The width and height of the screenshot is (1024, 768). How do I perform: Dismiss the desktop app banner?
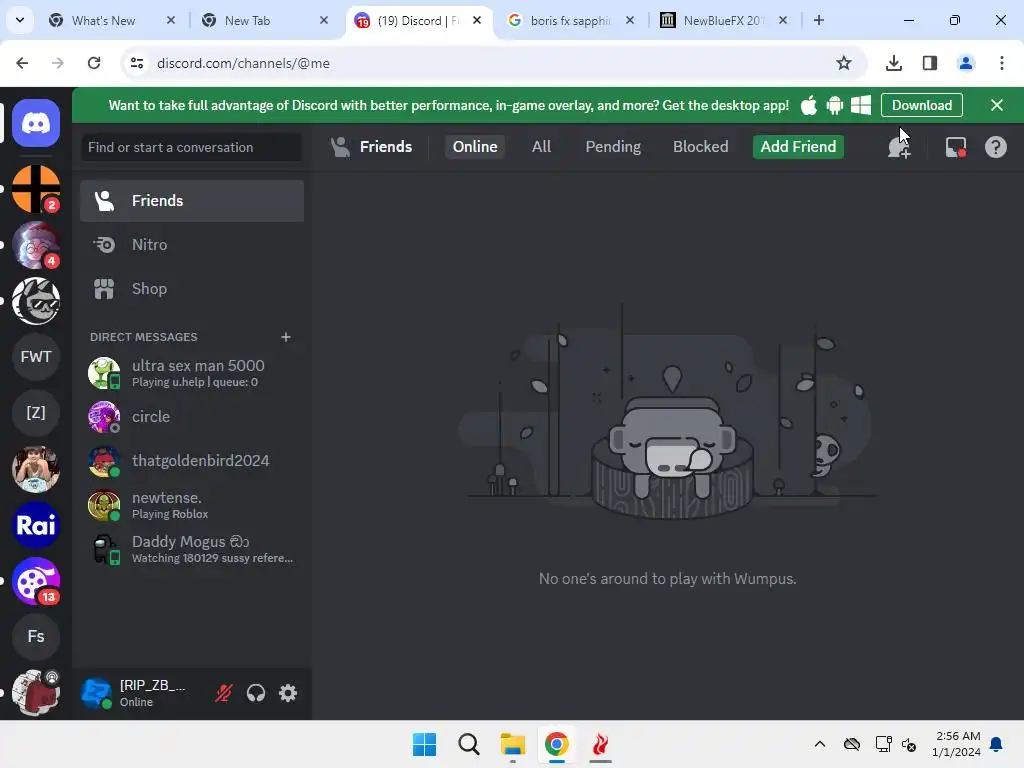click(x=997, y=105)
